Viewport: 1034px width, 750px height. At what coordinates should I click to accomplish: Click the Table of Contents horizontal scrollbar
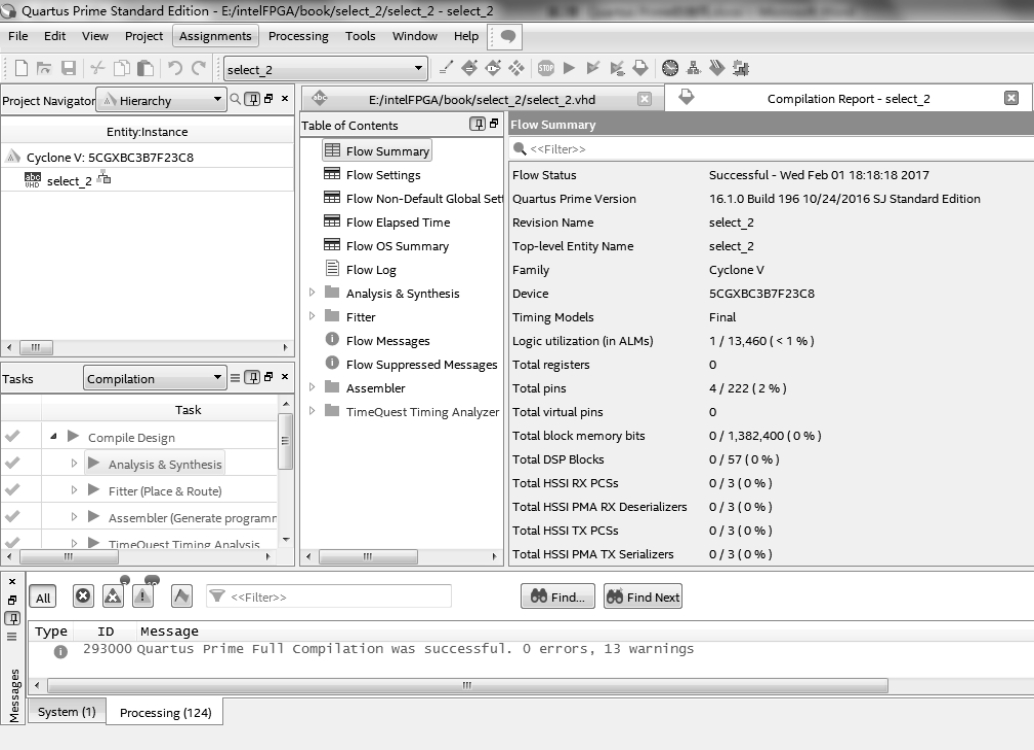click(x=368, y=557)
